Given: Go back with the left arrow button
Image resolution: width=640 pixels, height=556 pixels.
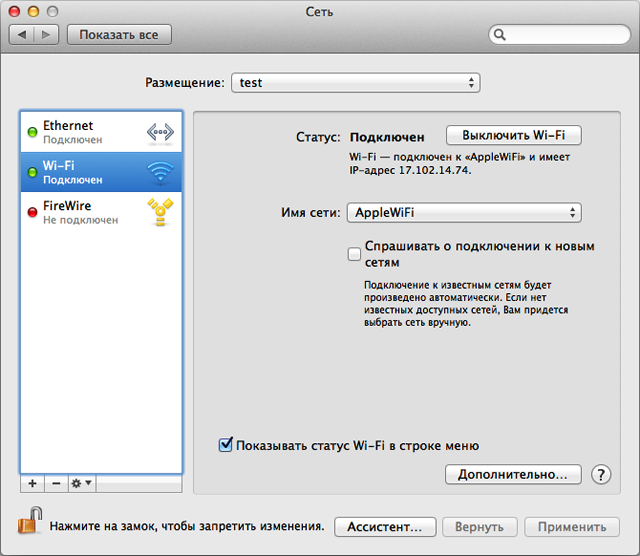Looking at the screenshot, I should pos(23,35).
